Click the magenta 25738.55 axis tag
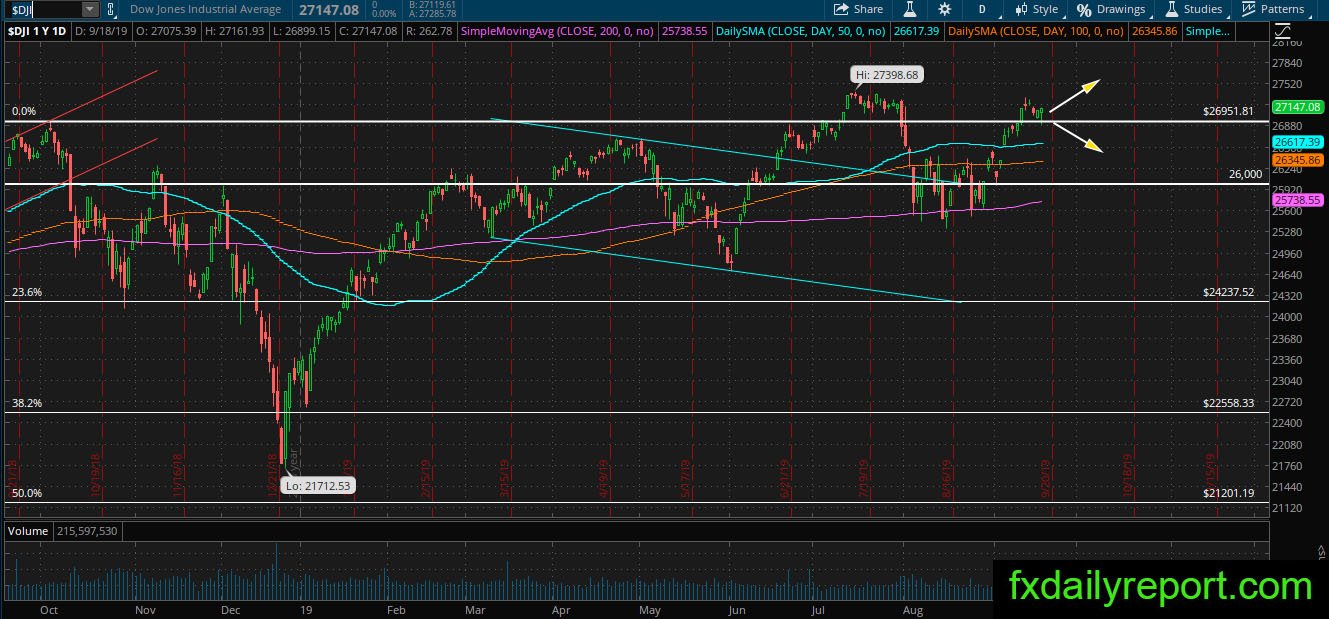1329x619 pixels. pyautogui.click(x=1298, y=200)
